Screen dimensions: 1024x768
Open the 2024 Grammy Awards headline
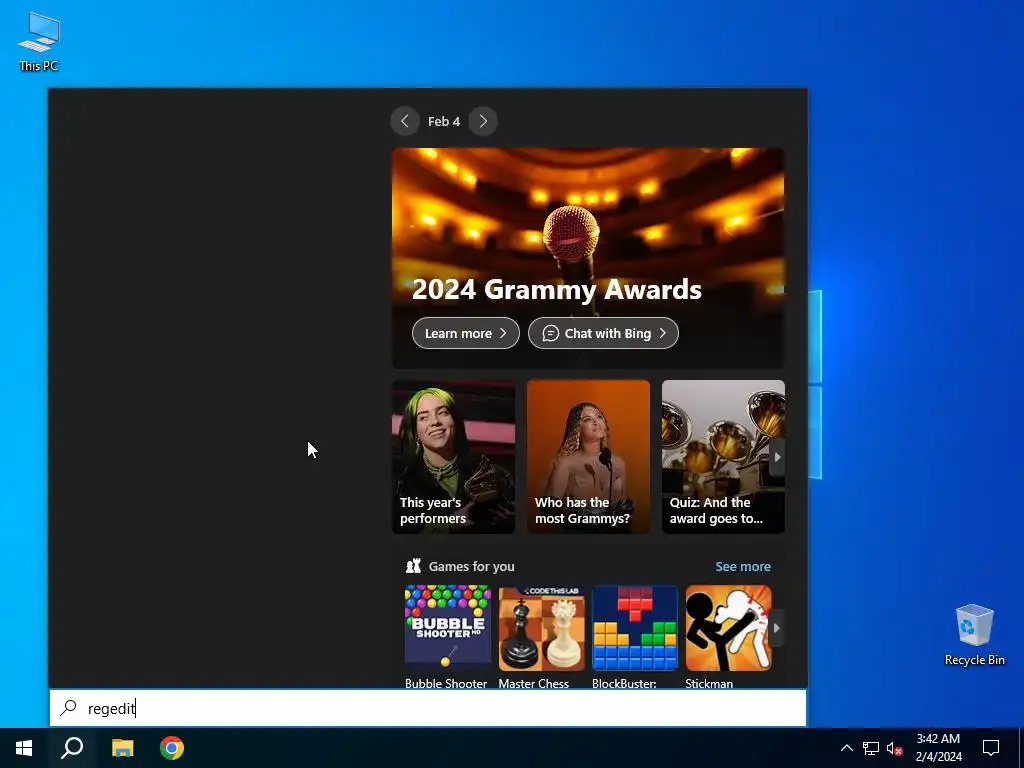[557, 289]
